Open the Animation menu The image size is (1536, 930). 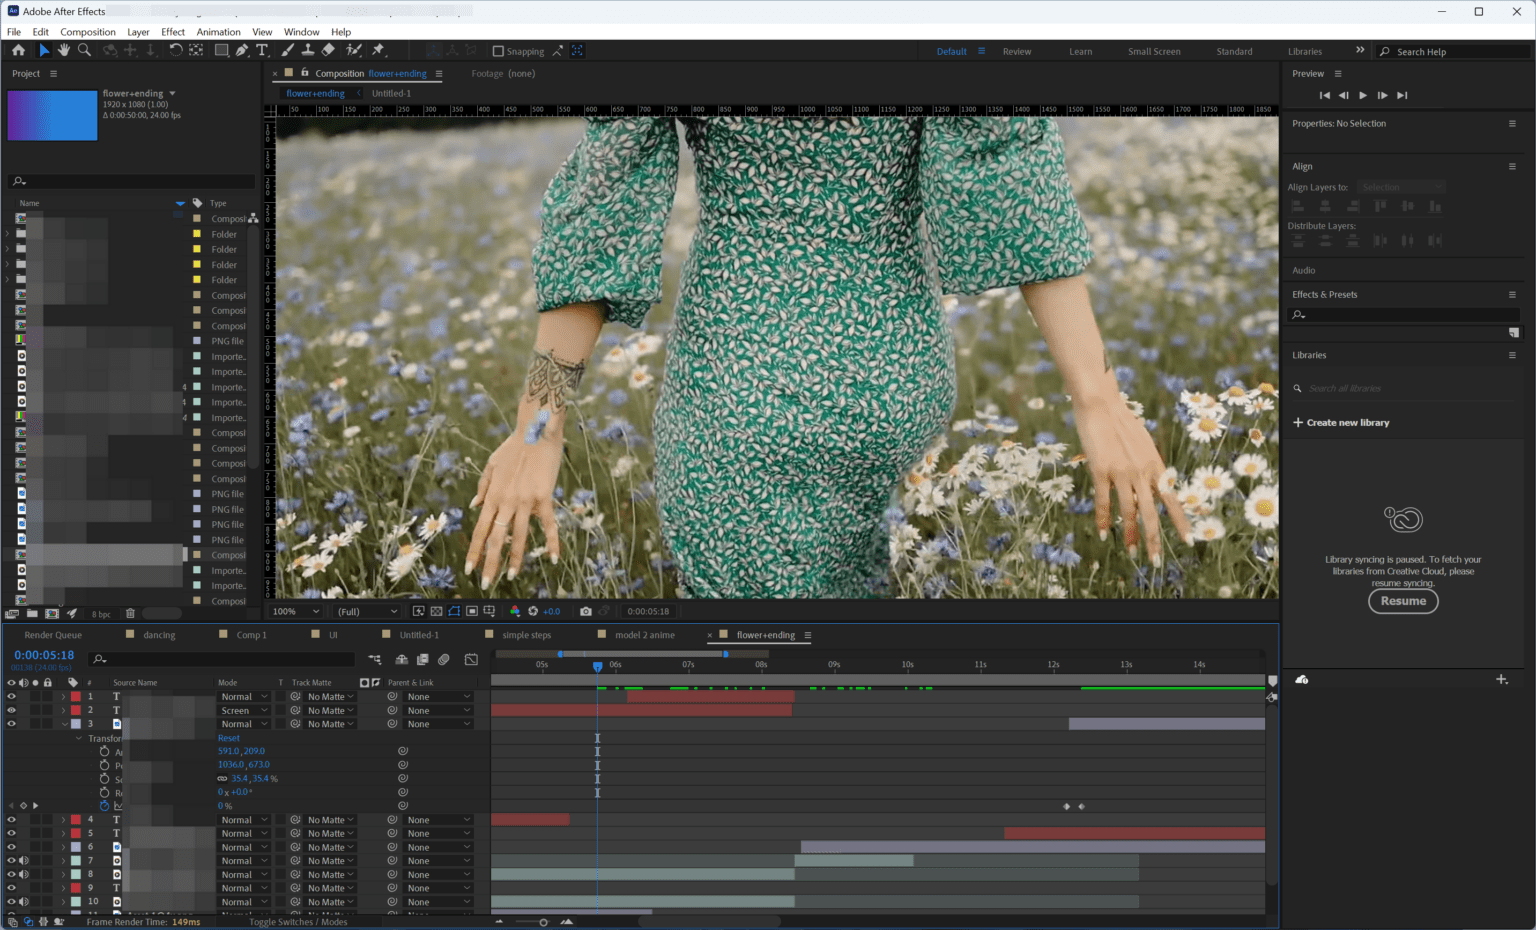point(219,31)
